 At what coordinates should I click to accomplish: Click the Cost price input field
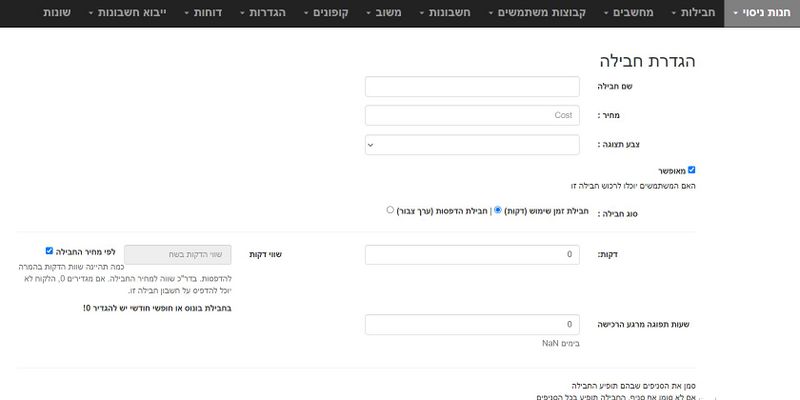(x=472, y=115)
